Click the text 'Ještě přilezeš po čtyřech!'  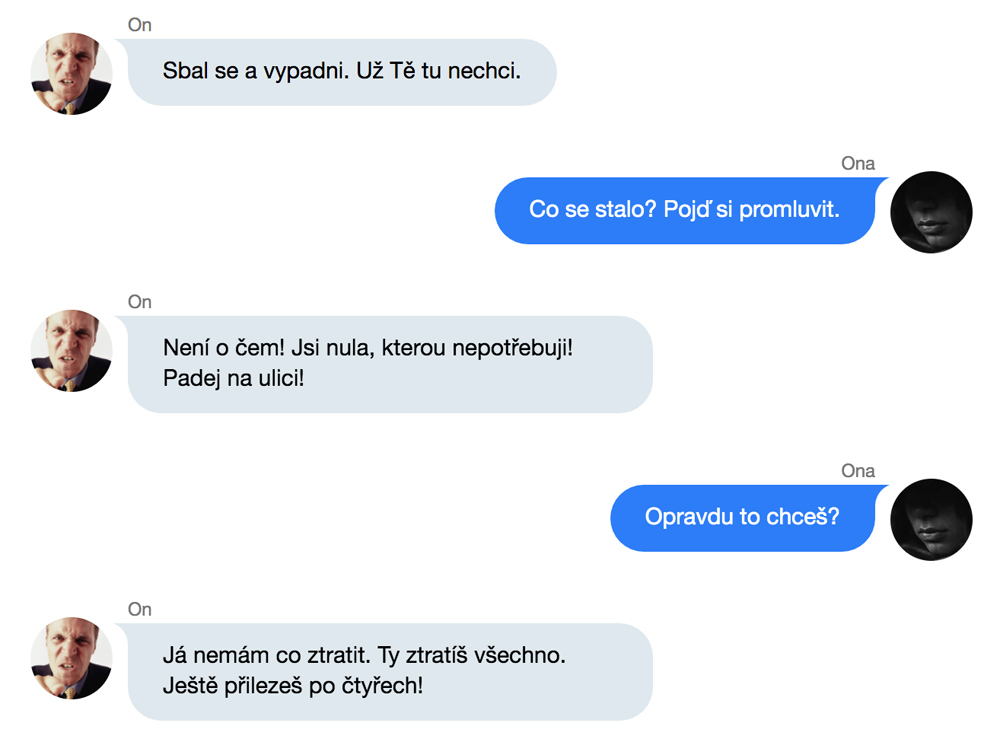(293, 686)
